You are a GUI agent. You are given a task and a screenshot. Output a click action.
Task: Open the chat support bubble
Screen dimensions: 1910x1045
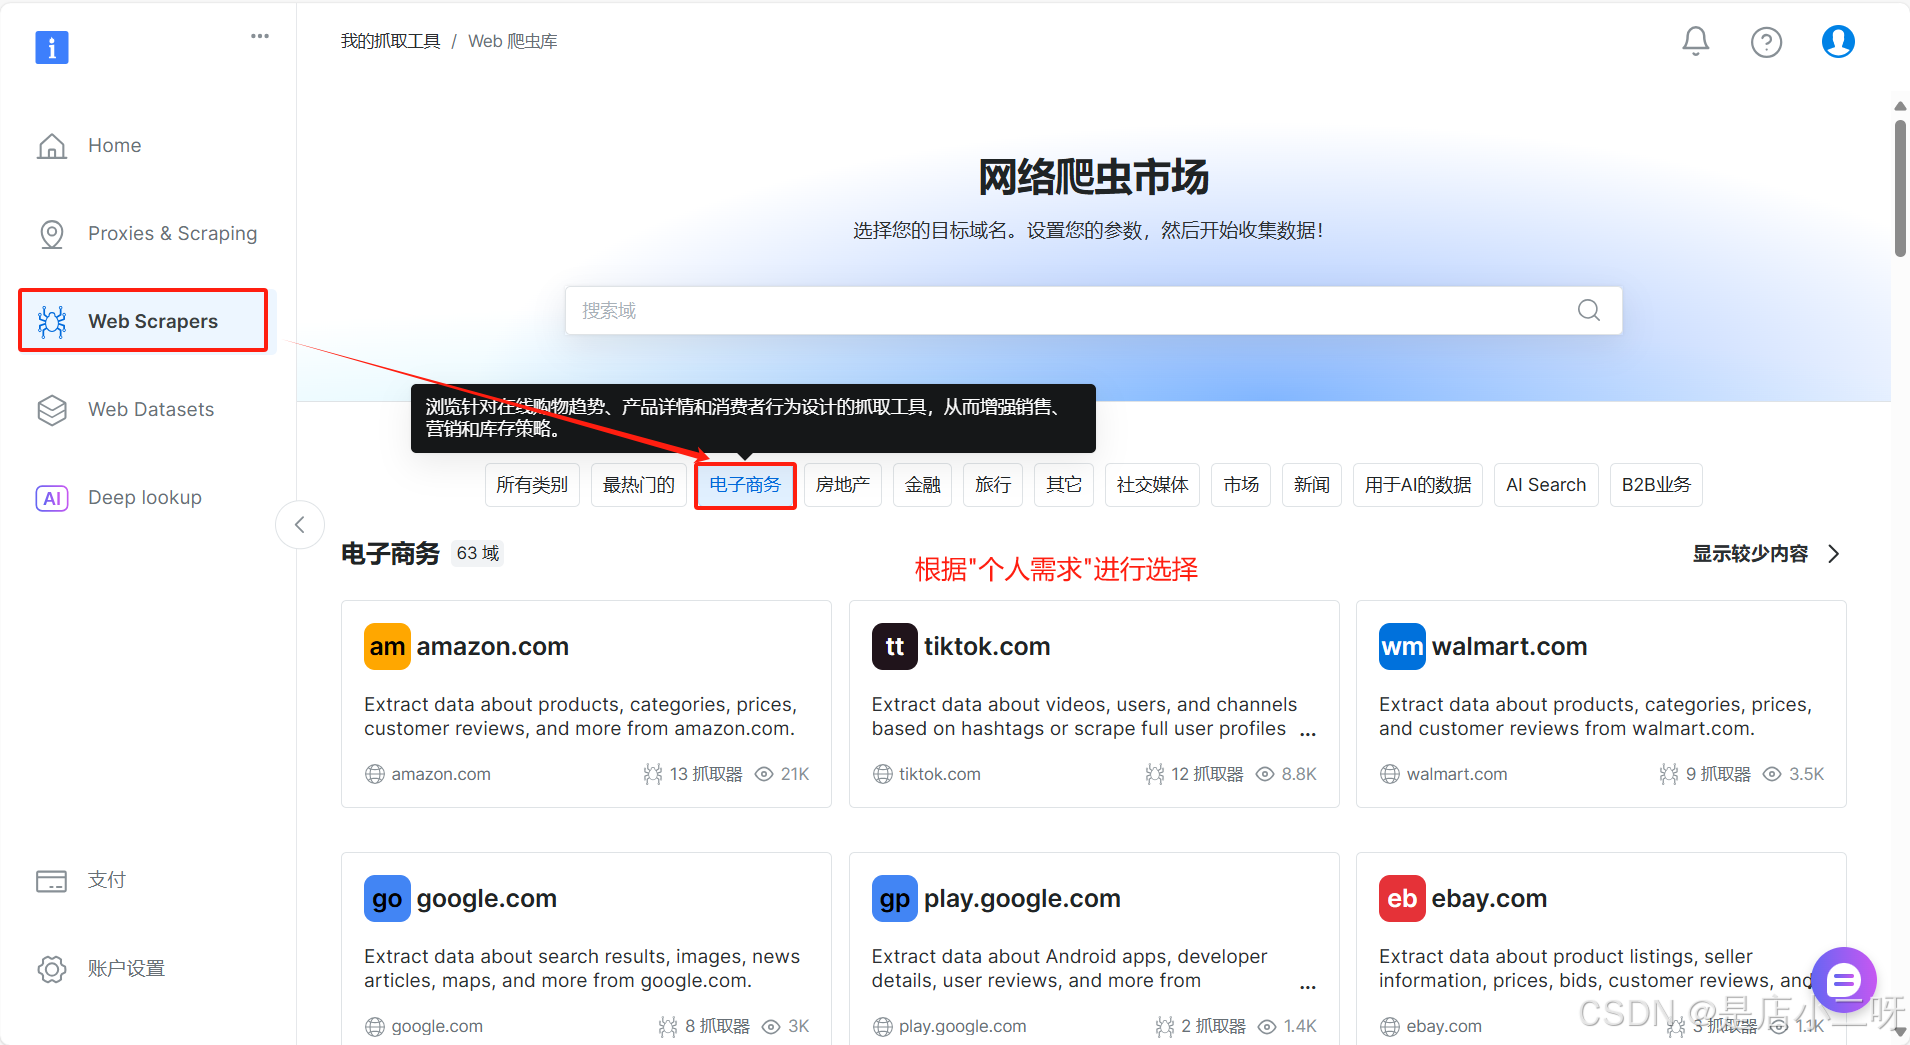1843,980
